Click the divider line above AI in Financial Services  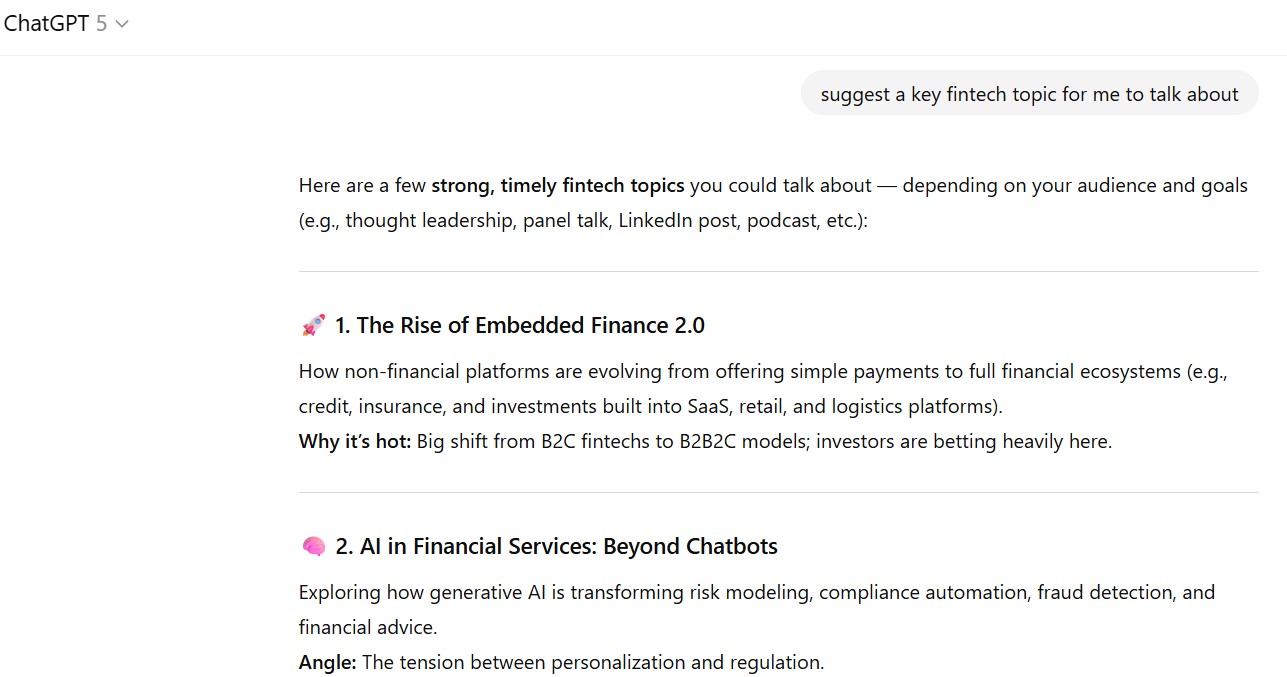pyautogui.click(x=778, y=492)
